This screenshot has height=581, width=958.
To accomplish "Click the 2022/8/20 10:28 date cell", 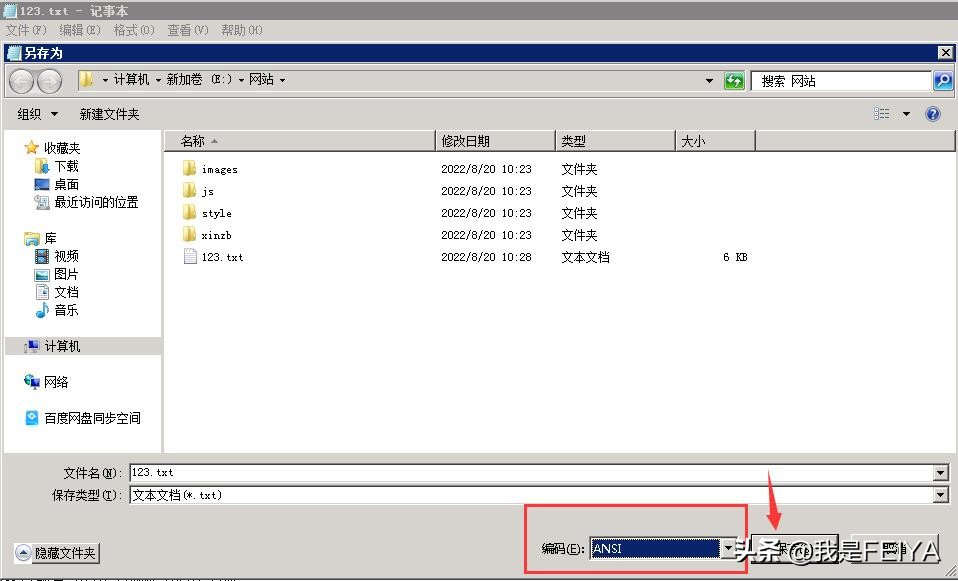I will 486,257.
